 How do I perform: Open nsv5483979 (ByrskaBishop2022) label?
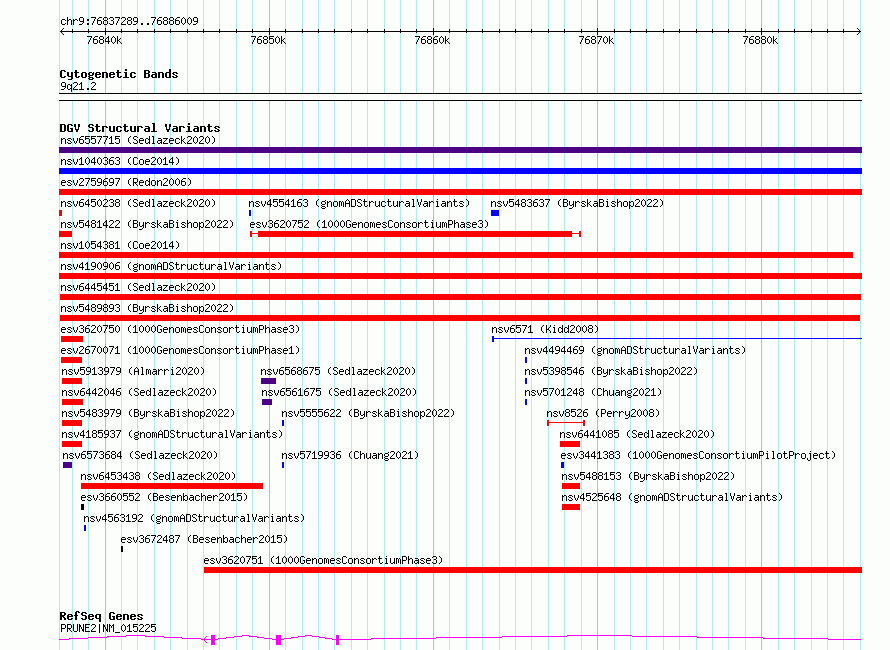148,413
